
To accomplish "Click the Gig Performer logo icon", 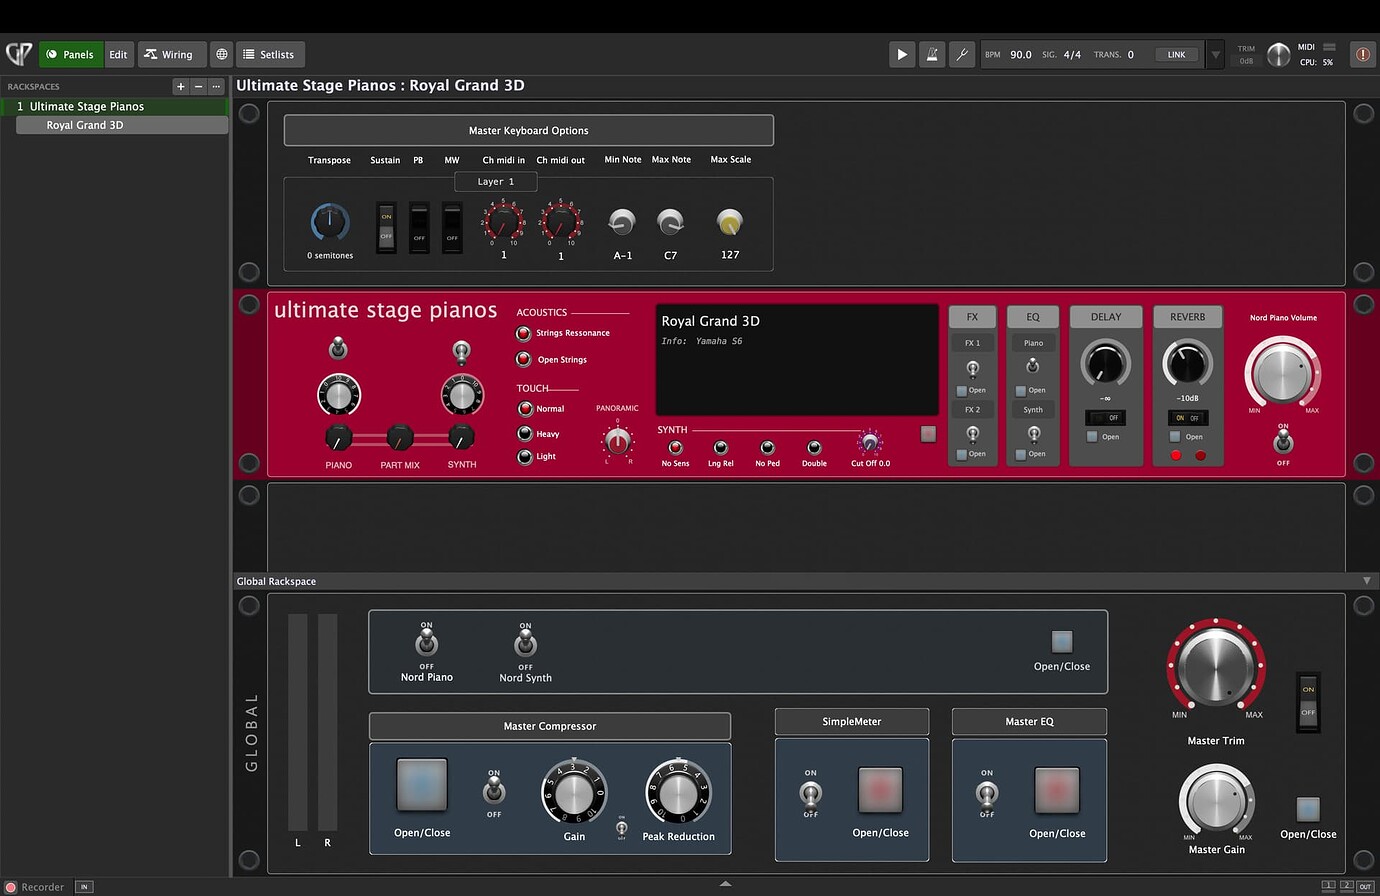I will click(18, 54).
